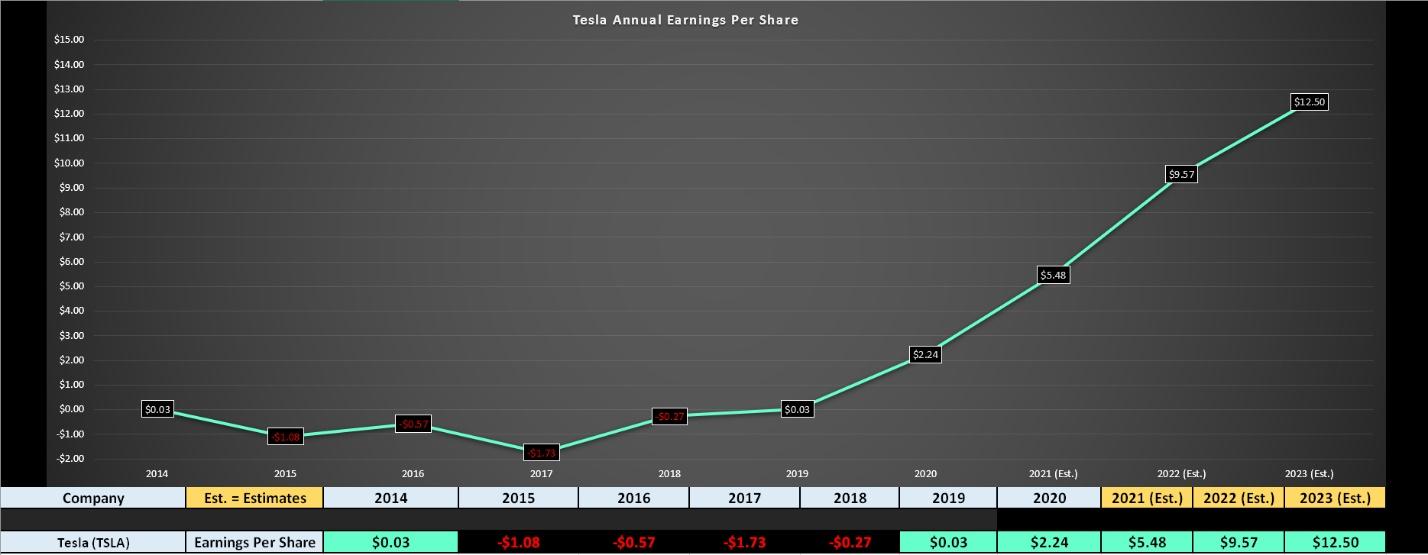The height and width of the screenshot is (555, 1428).
Task: Select the $14.00 y-axis label
Action: point(69,65)
